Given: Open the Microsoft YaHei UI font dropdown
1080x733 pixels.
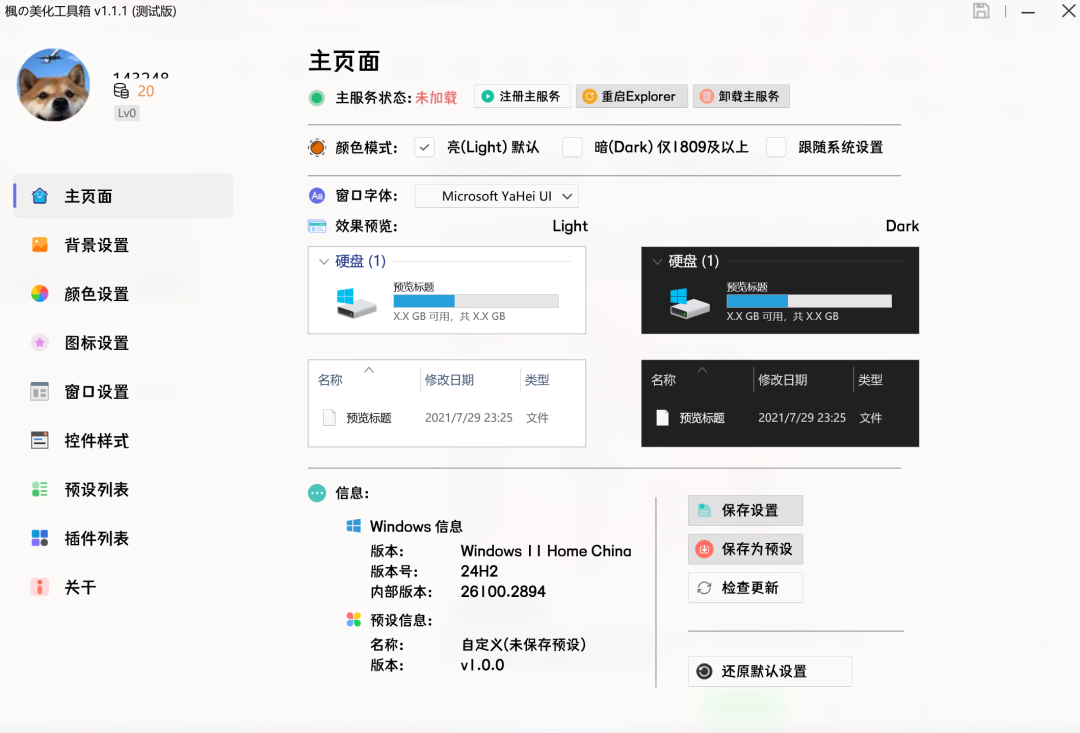Looking at the screenshot, I should click(x=497, y=196).
